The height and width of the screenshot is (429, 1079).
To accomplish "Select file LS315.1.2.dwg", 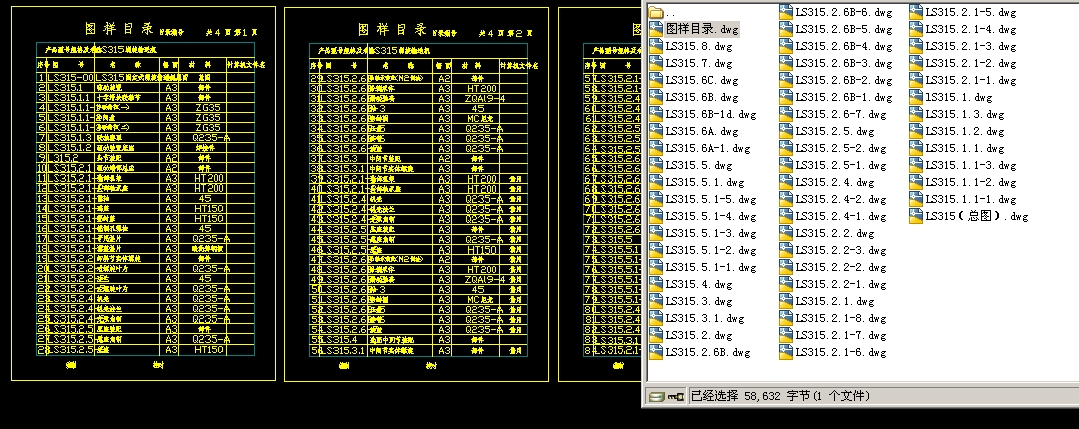I will pyautogui.click(x=957, y=131).
